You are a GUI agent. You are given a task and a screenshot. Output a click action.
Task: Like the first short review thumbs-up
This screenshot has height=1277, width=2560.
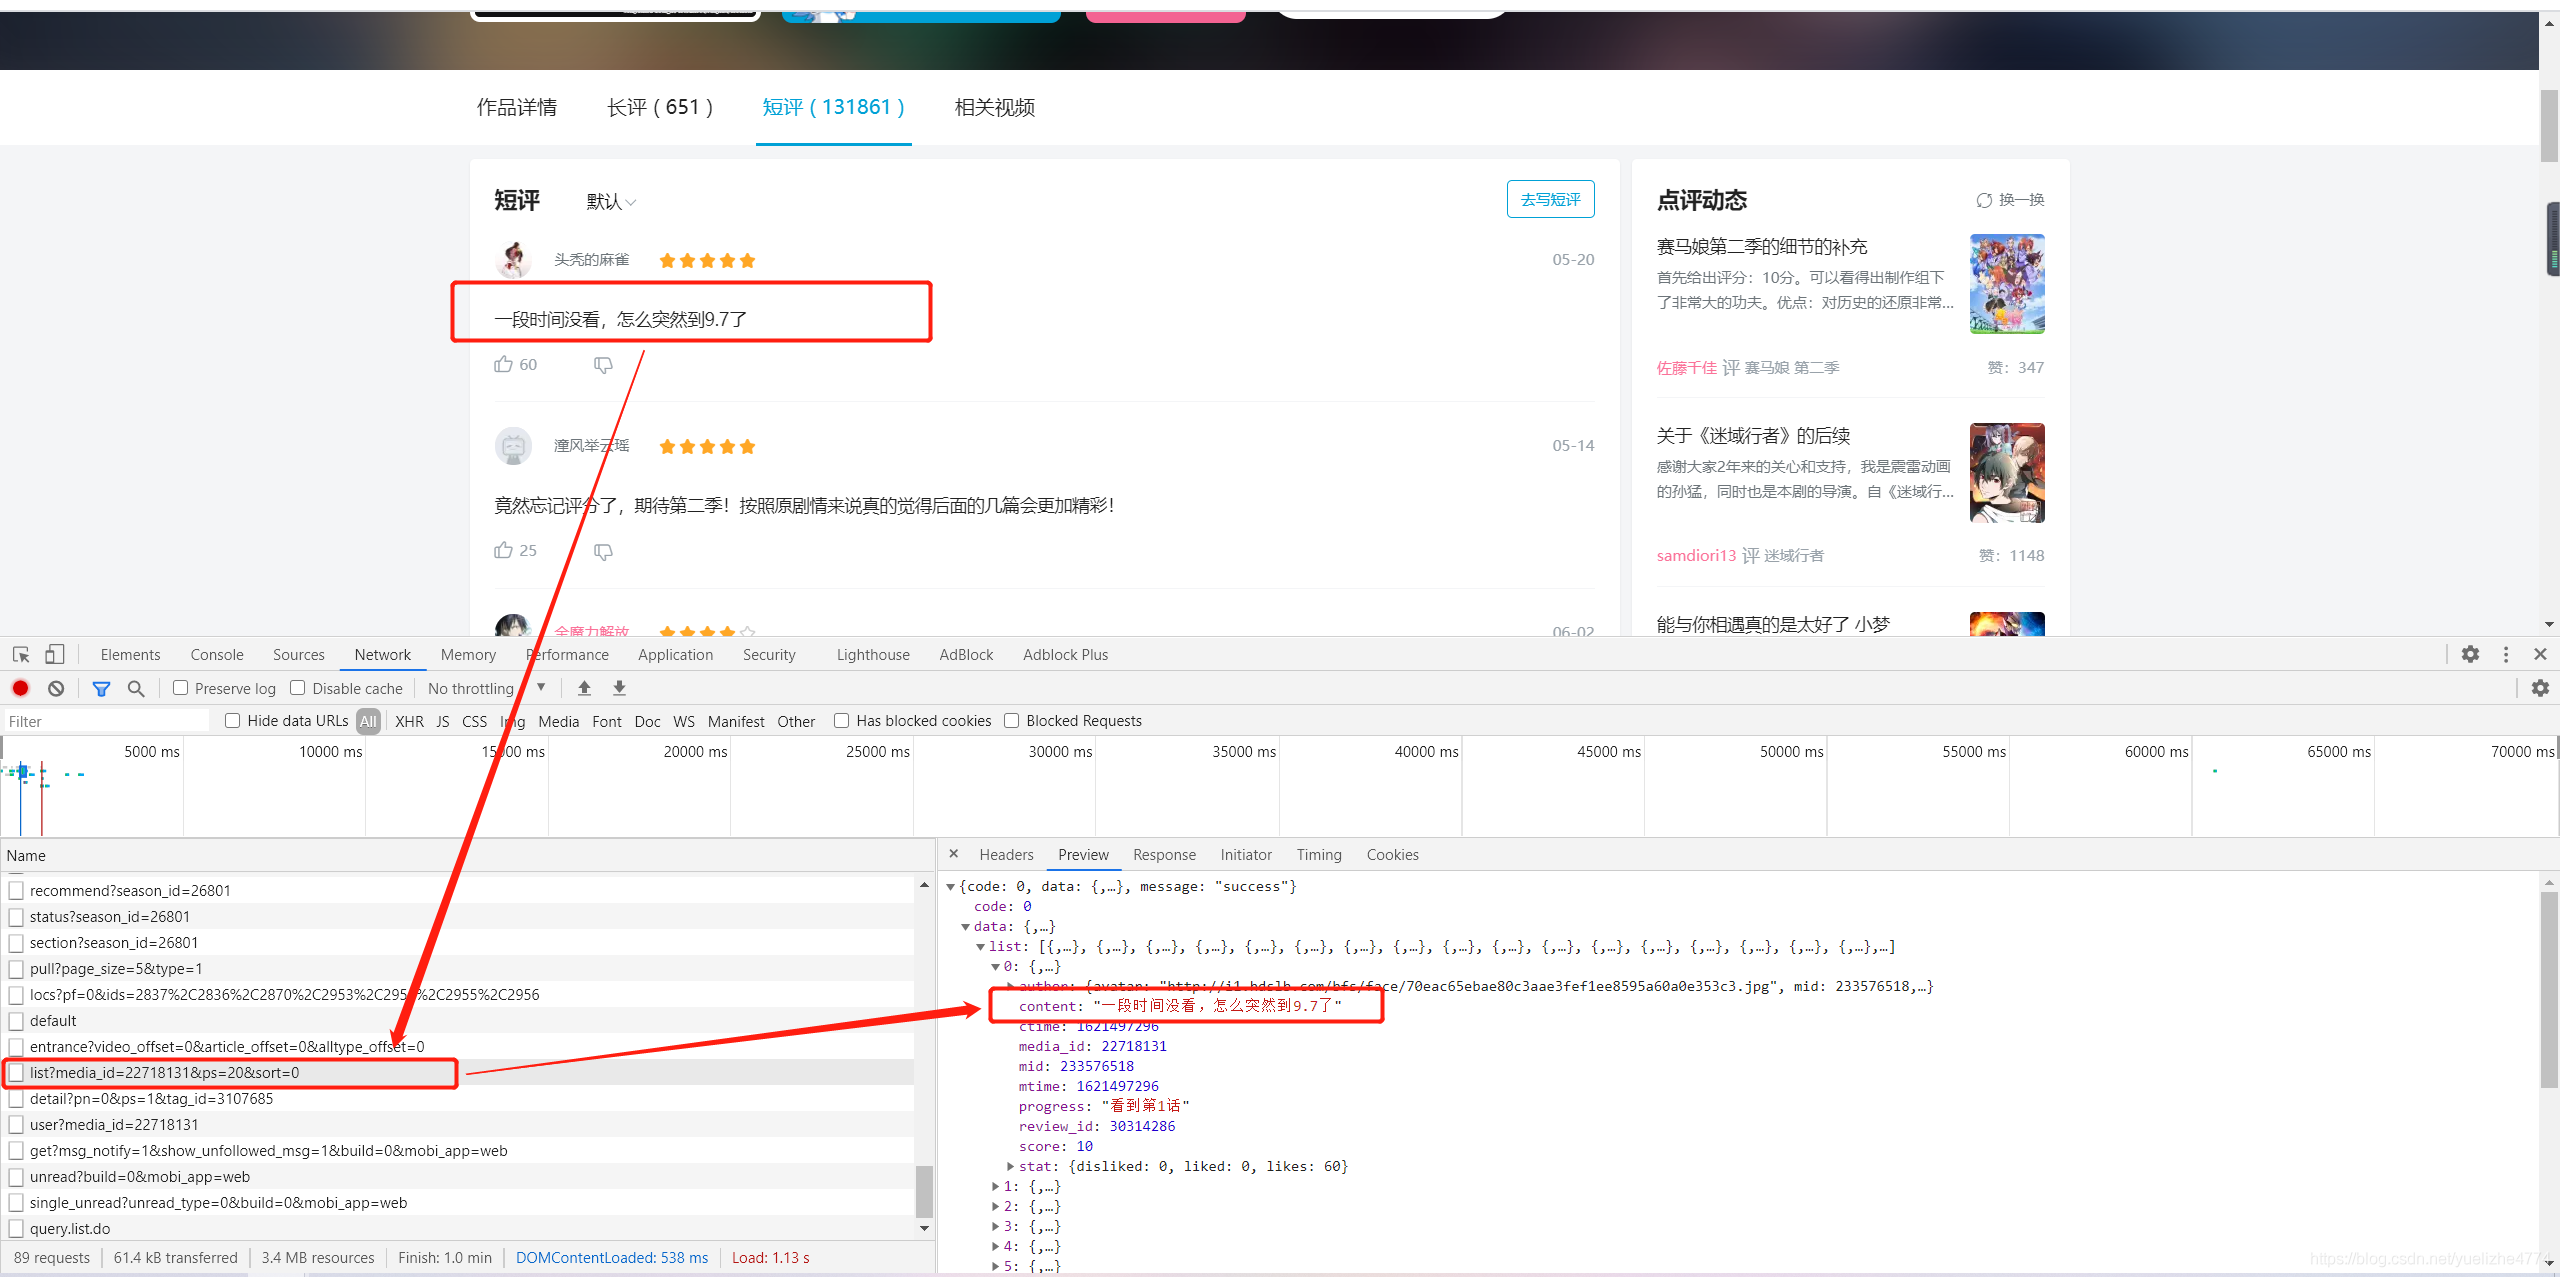point(503,364)
